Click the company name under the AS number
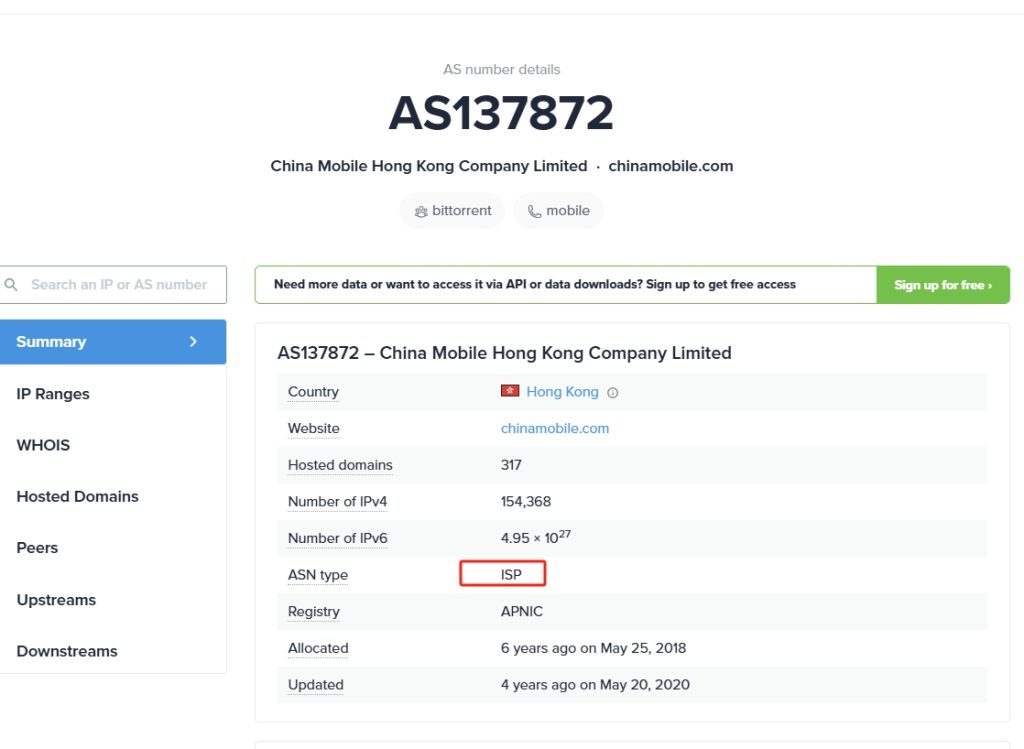Viewport: 1024px width, 749px height. [429, 166]
